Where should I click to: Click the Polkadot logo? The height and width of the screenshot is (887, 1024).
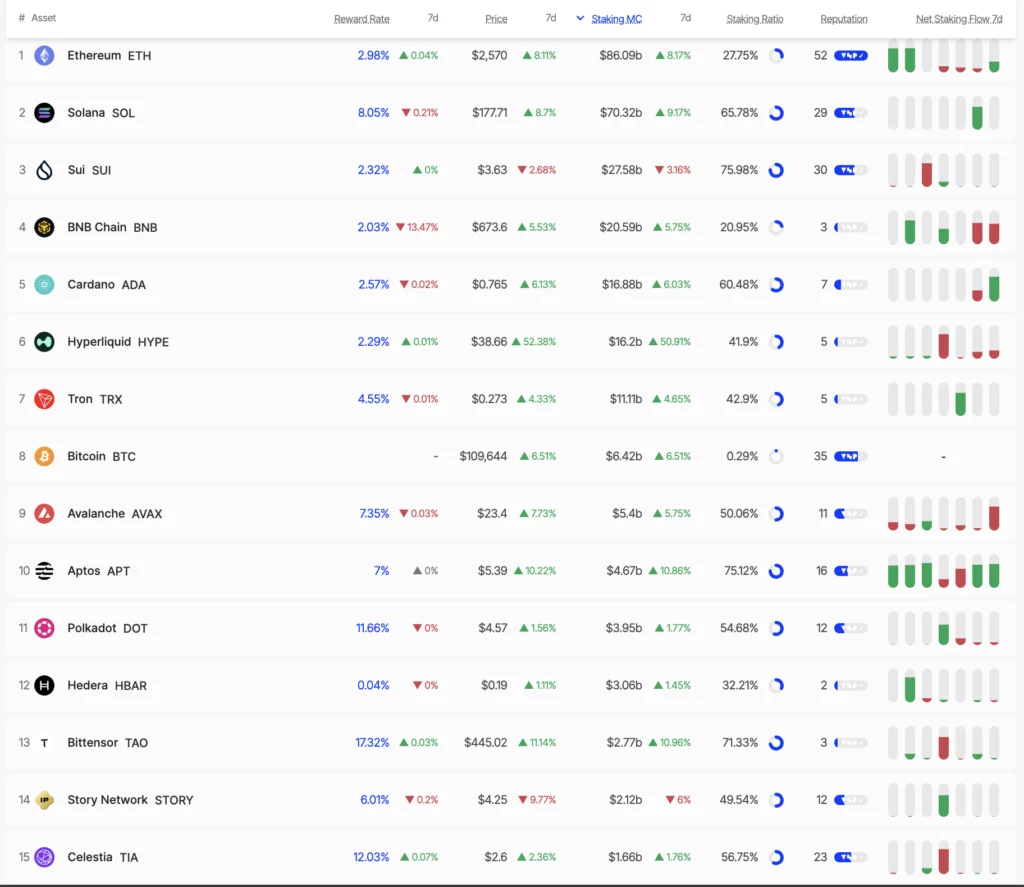(44, 628)
